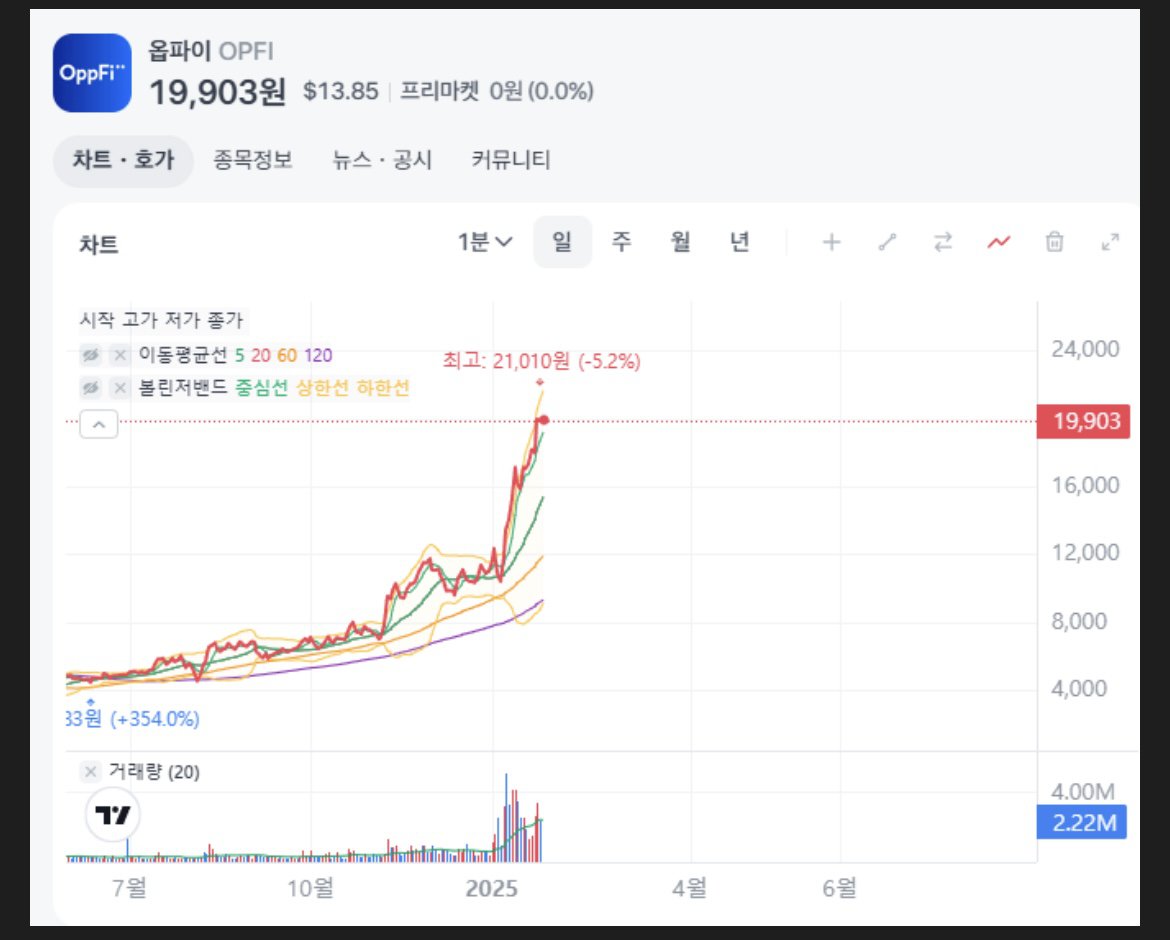
Task: Expand chart to fullscreen via arrows icon
Action: pos(1108,241)
